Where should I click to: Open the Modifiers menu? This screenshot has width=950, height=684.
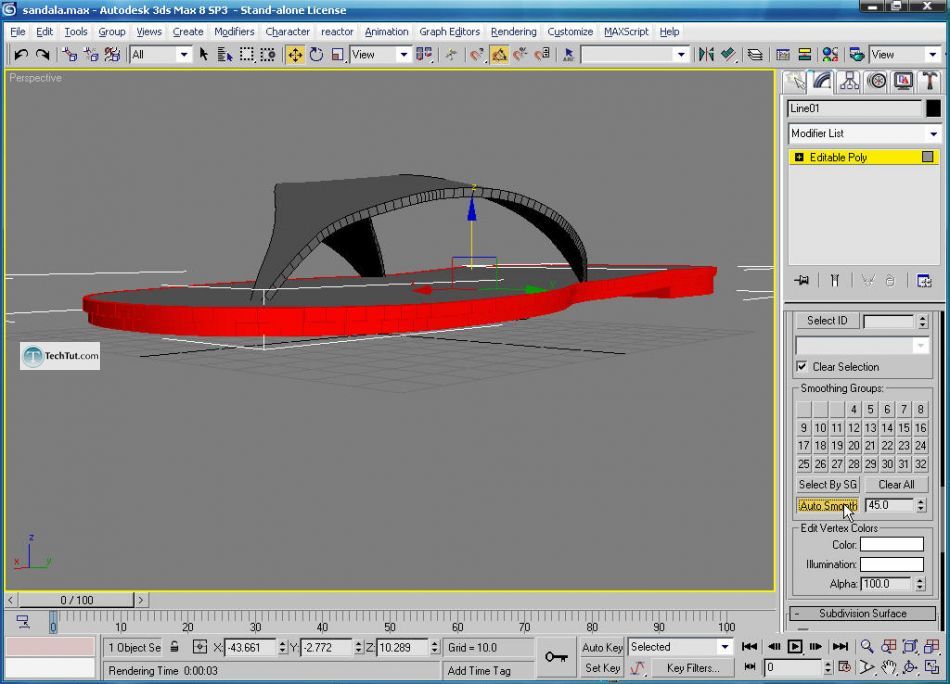[234, 32]
